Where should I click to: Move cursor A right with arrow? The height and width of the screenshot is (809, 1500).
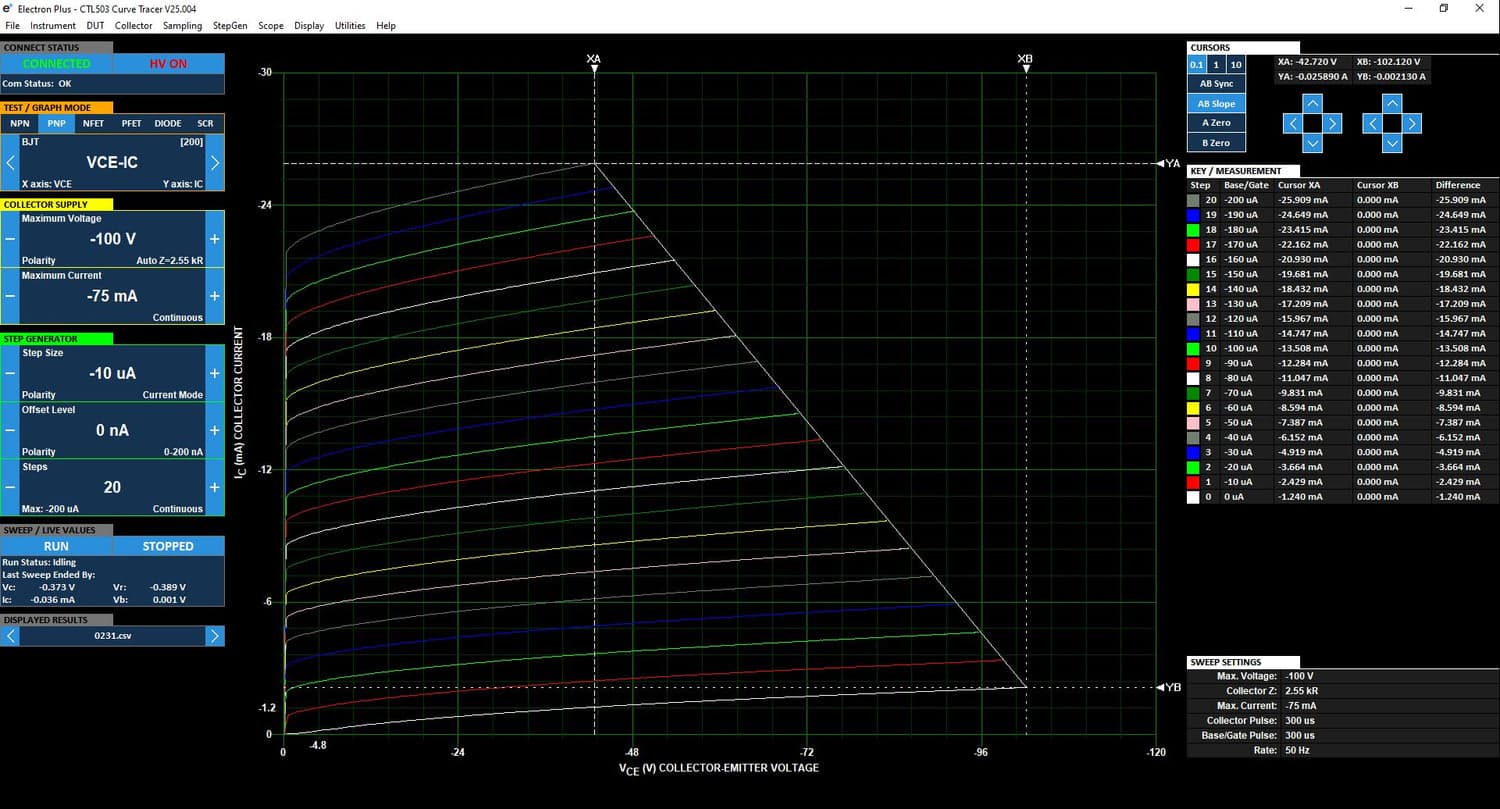pos(1332,123)
